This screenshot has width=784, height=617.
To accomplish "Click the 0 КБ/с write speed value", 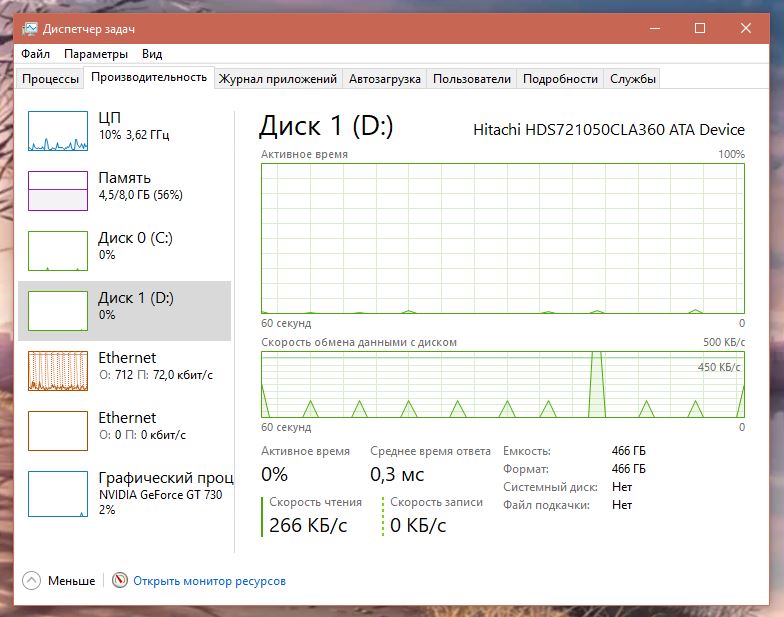I will click(418, 526).
